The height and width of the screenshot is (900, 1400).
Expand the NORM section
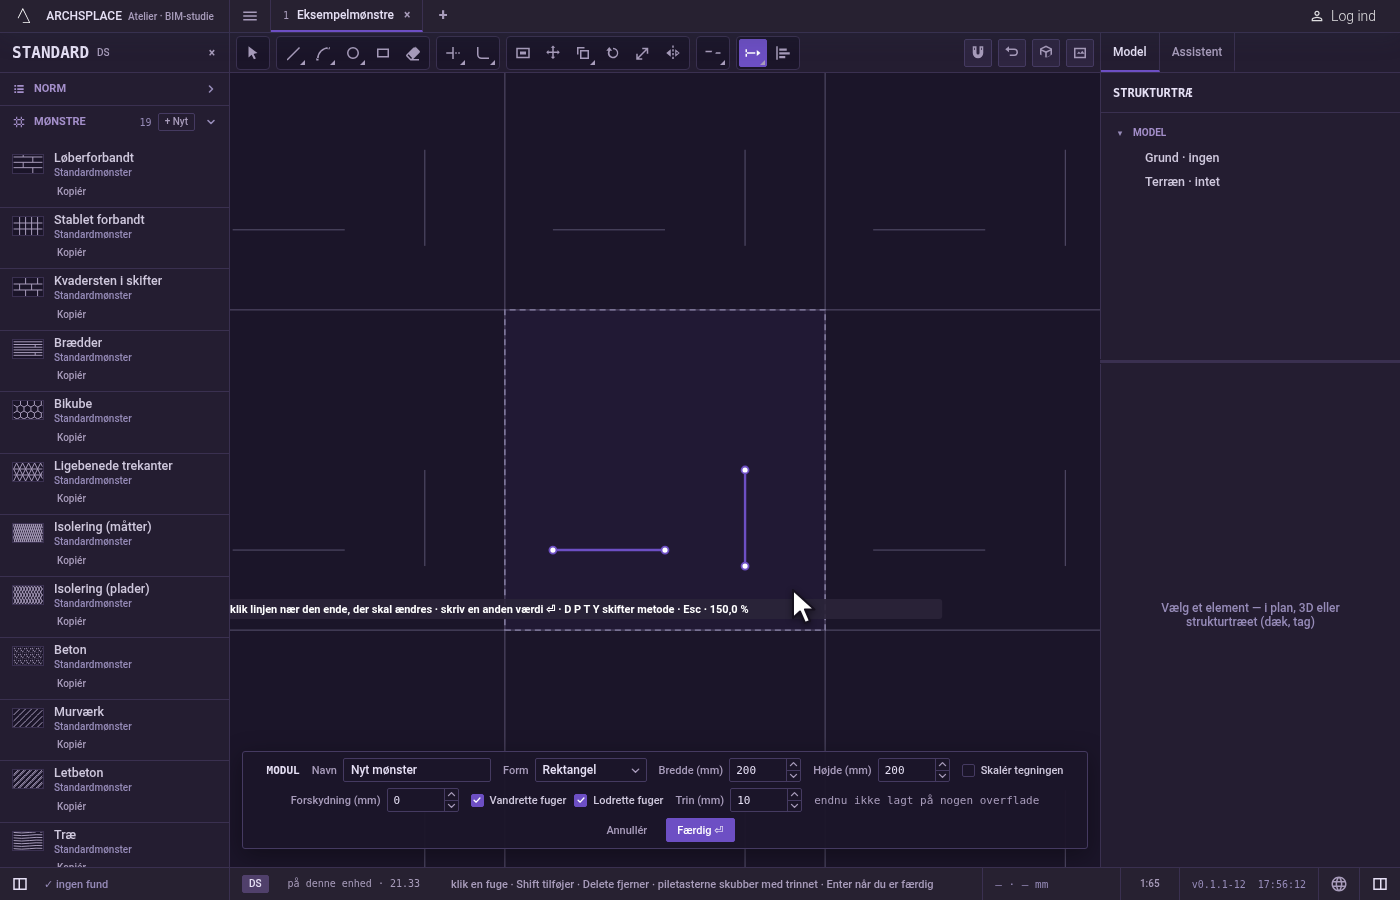click(114, 89)
